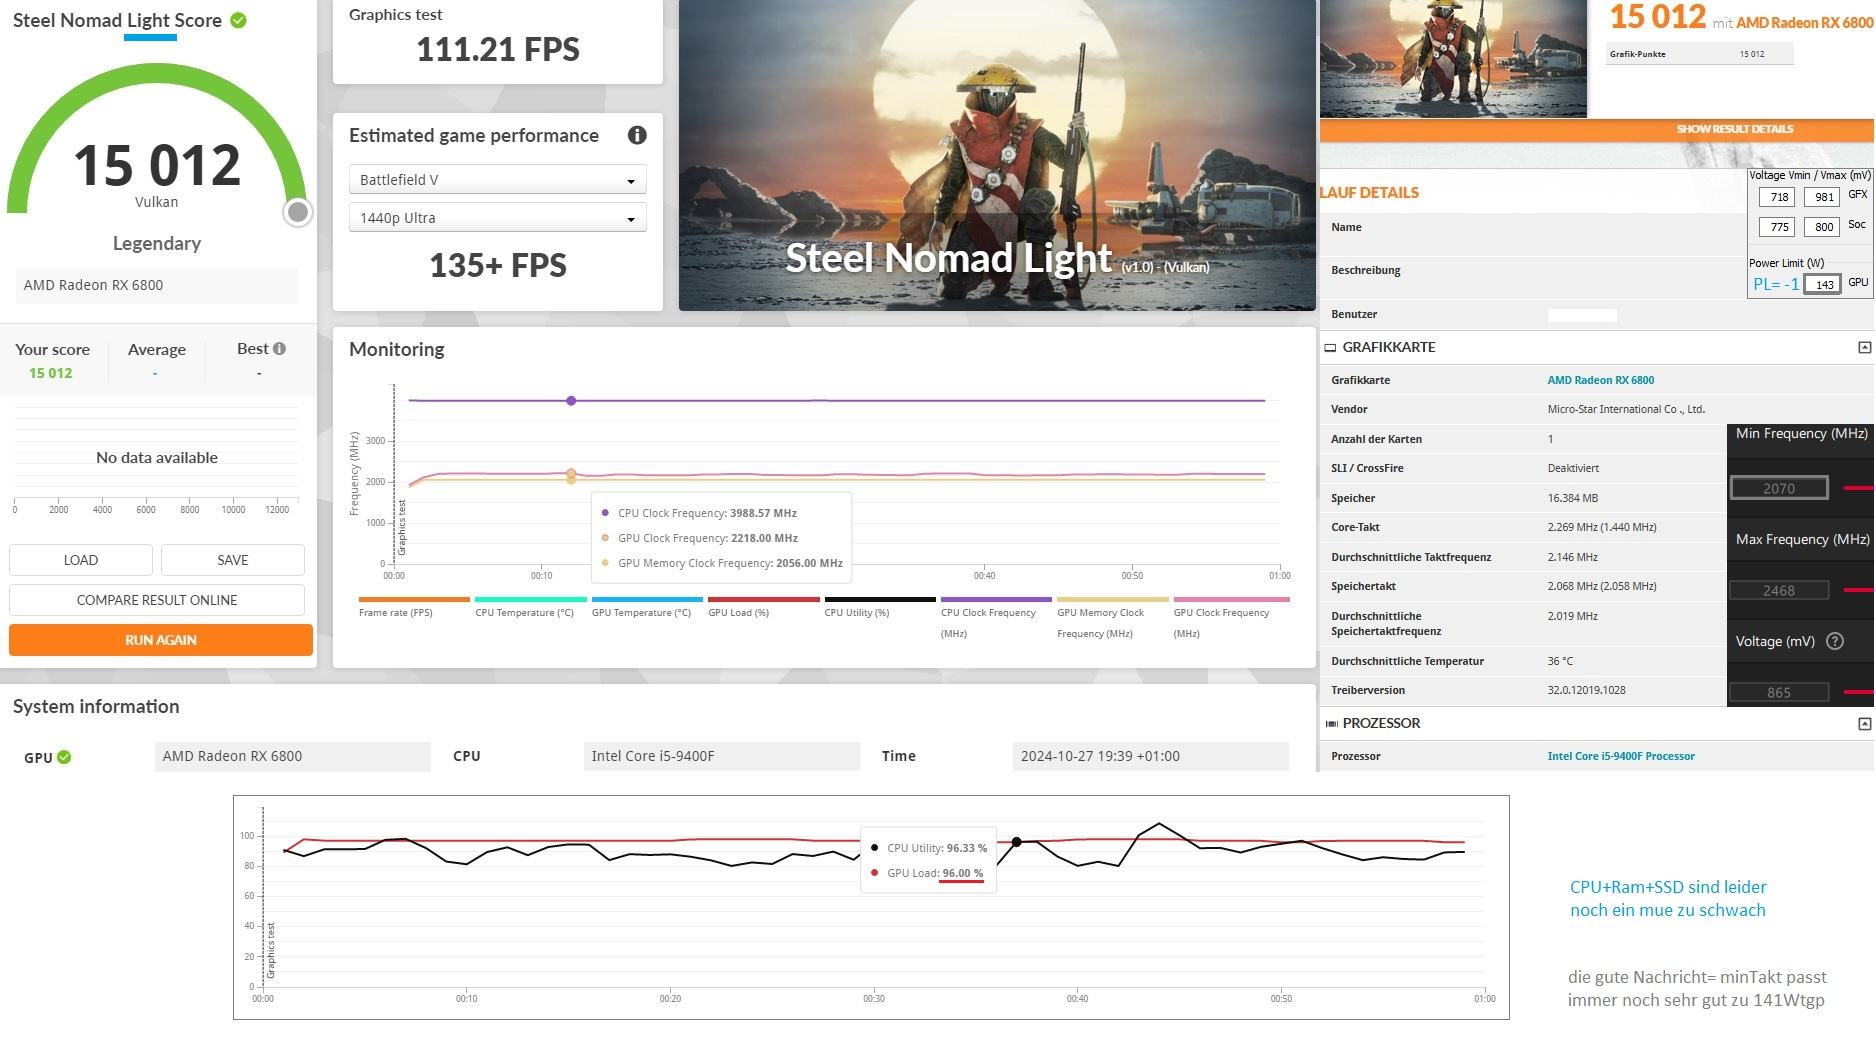The image size is (1876, 1038).
Task: Click the LAUF DETAILS heading
Action: (x=1369, y=193)
